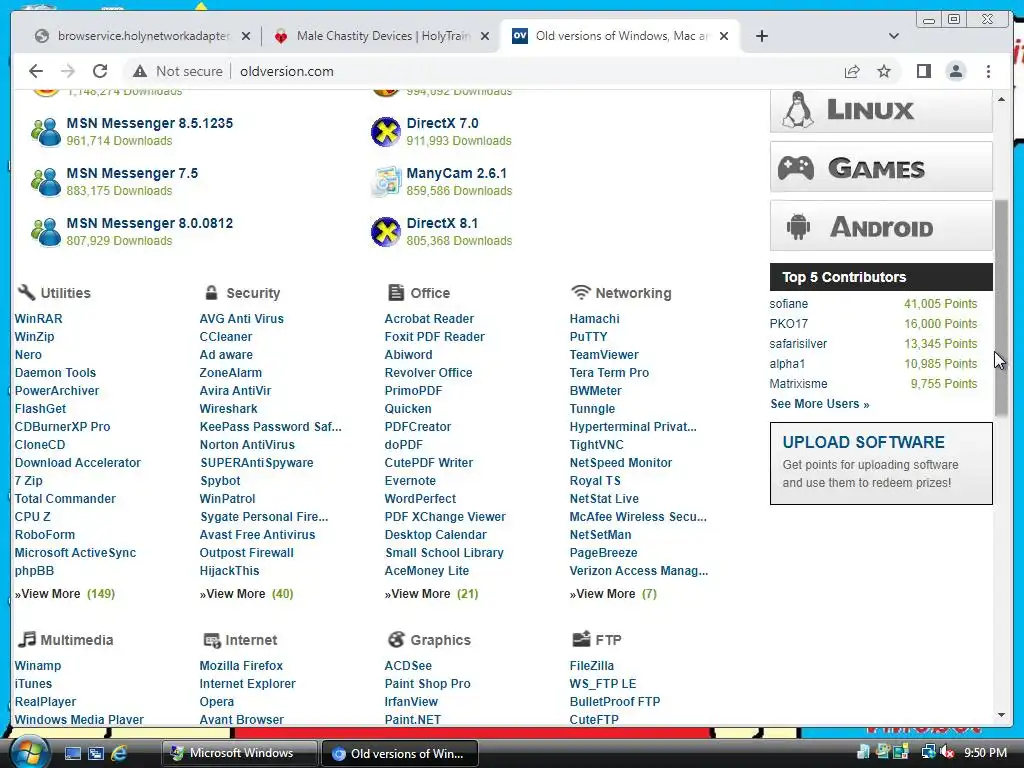This screenshot has height=768, width=1024.
Task: Click the show desktop quick launch icon
Action: pos(72,753)
